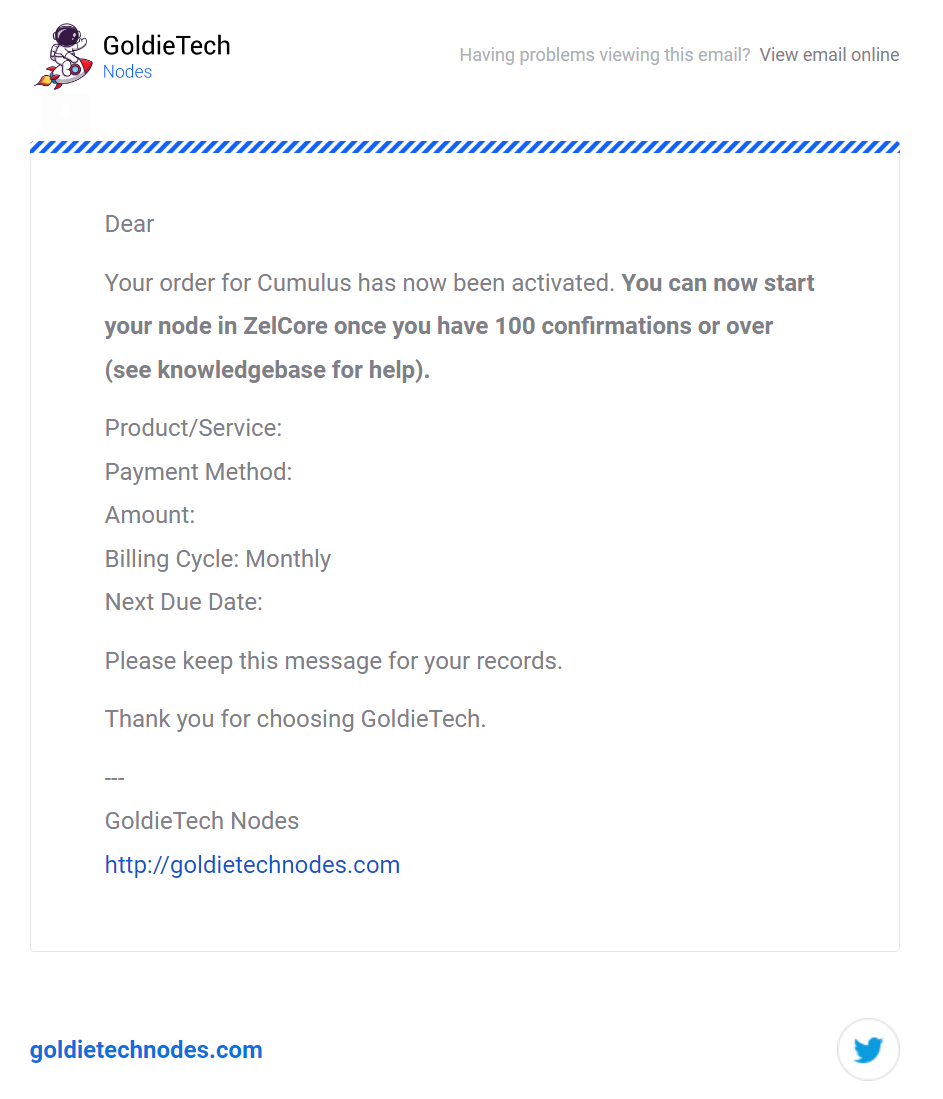Click the Thank you for choosing GoldieTech line
Viewport: 943px width, 1099px height.
pyautogui.click(x=295, y=718)
